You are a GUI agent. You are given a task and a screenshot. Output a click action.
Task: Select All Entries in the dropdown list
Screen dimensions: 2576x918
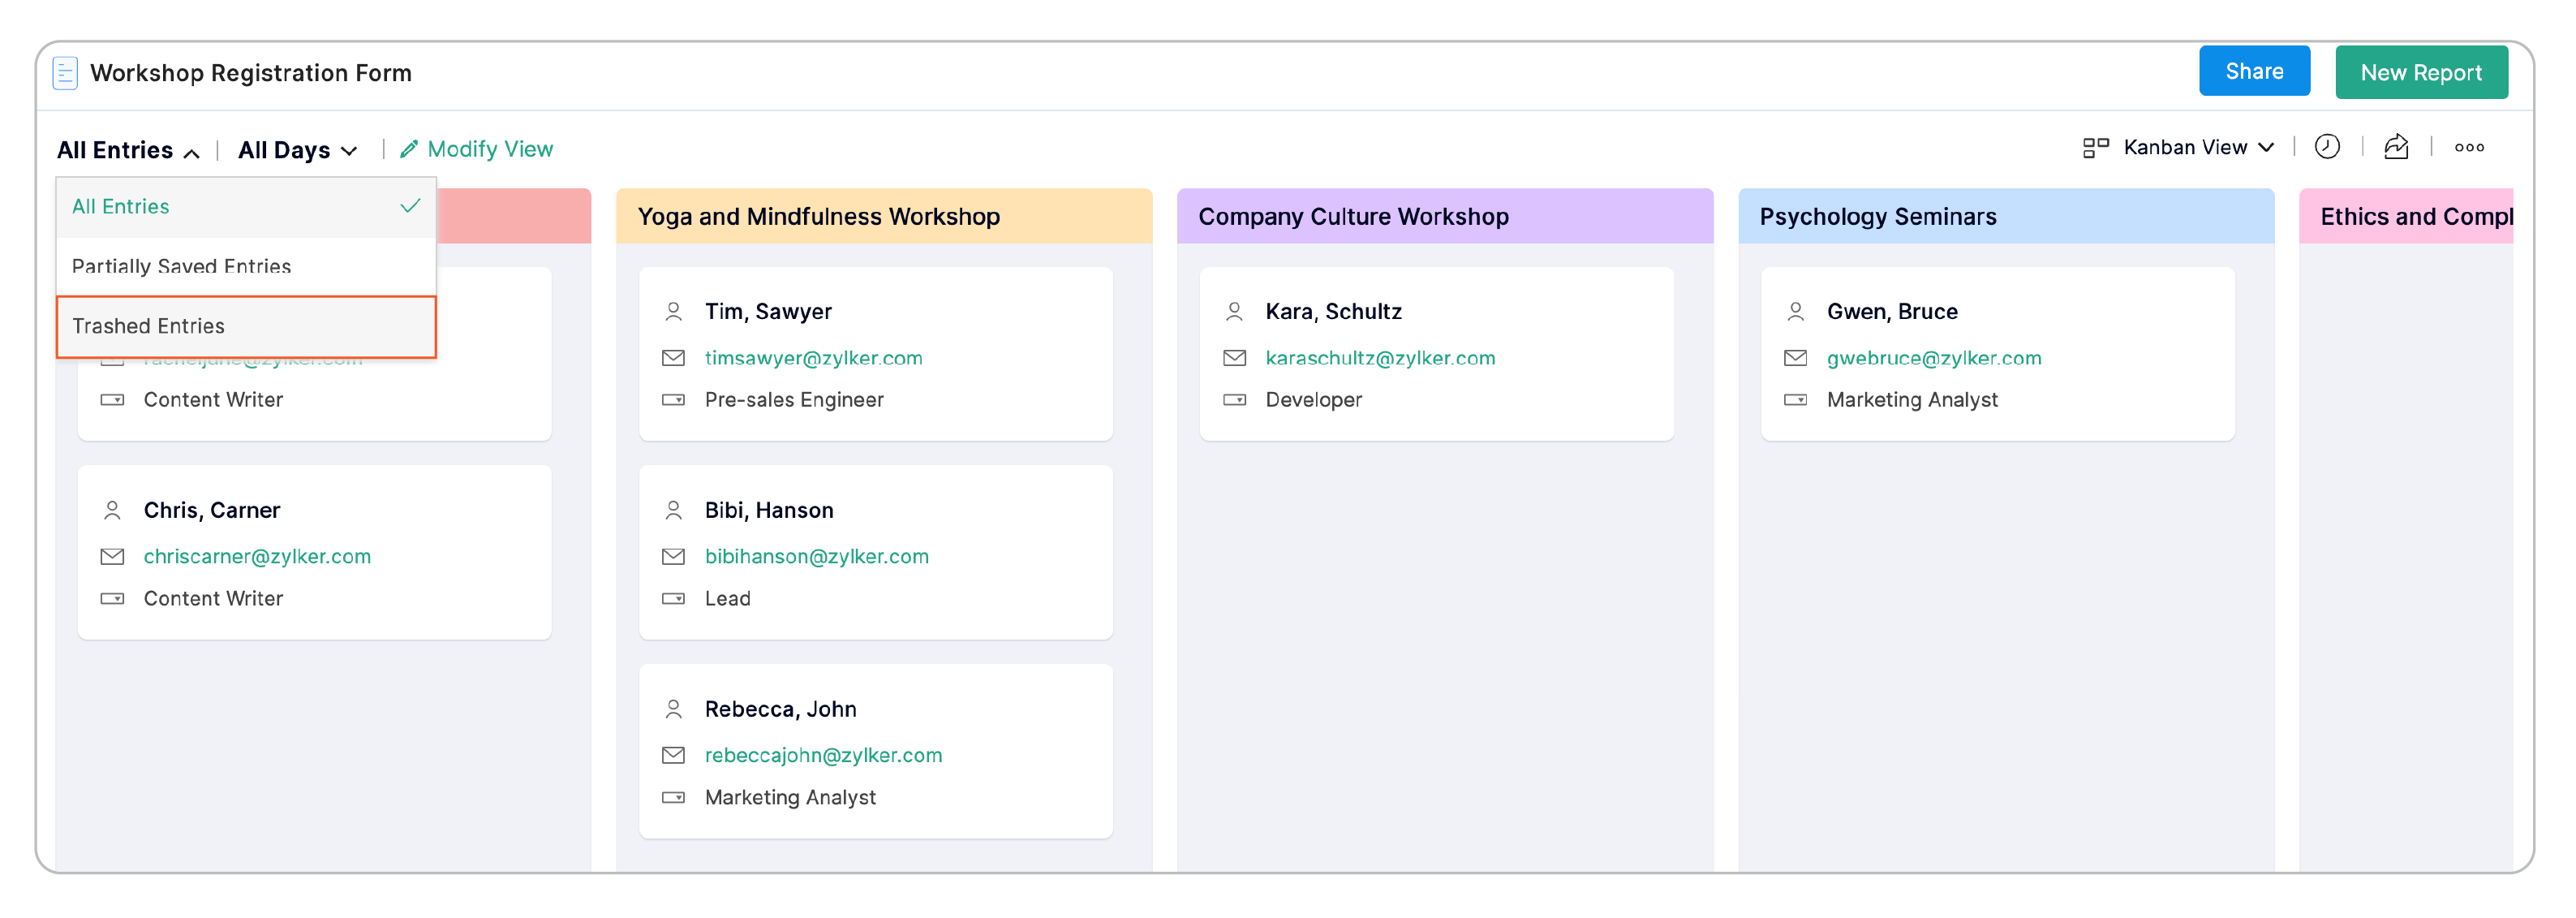pyautogui.click(x=246, y=207)
